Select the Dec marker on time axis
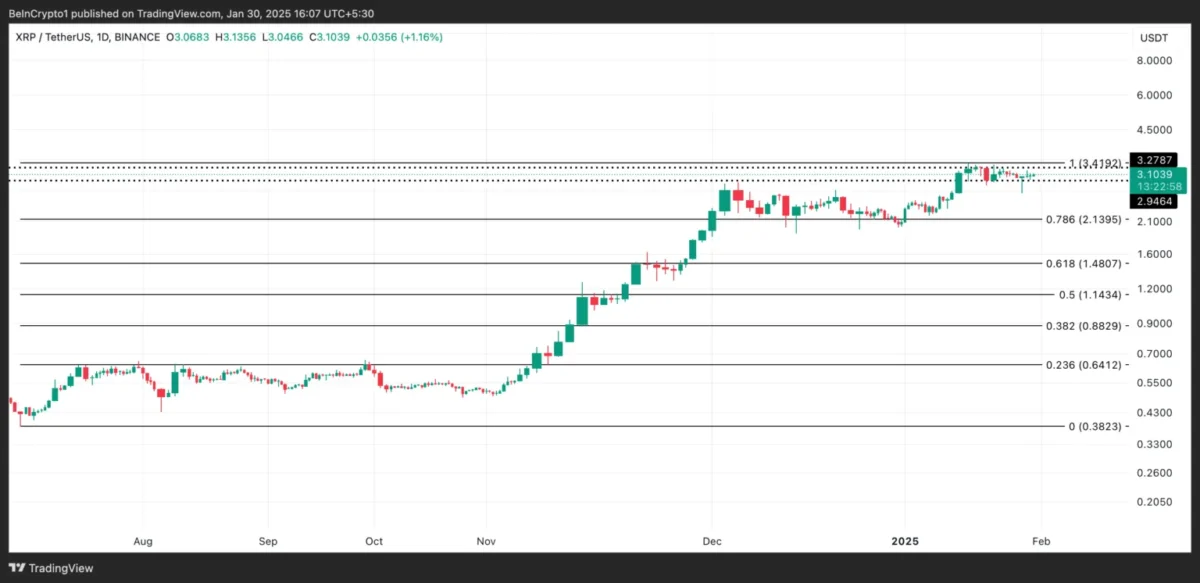Image resolution: width=1200 pixels, height=583 pixels. [x=711, y=540]
